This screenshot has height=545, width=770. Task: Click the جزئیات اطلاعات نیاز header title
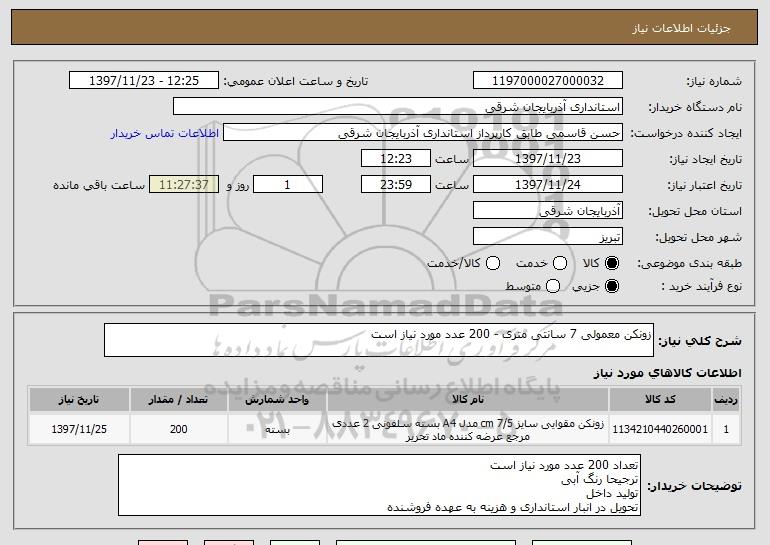coord(681,28)
